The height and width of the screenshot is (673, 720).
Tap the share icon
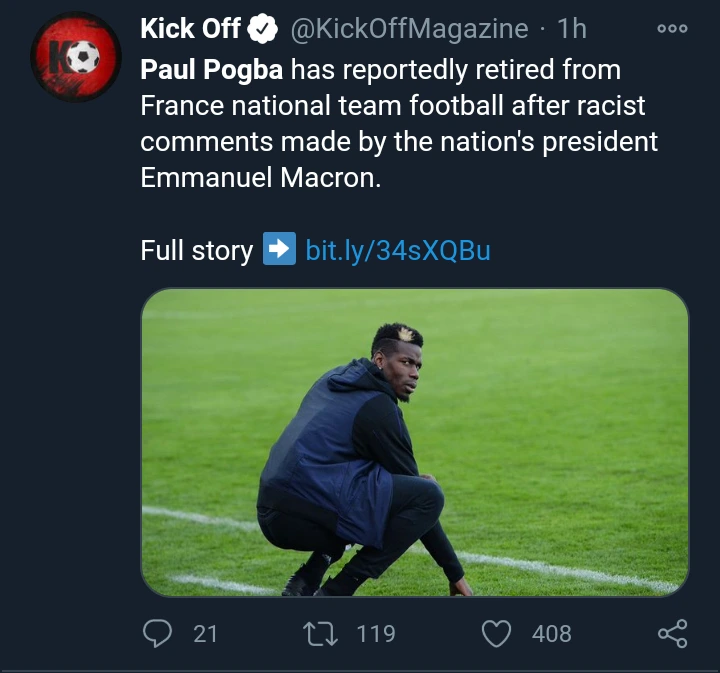672,633
